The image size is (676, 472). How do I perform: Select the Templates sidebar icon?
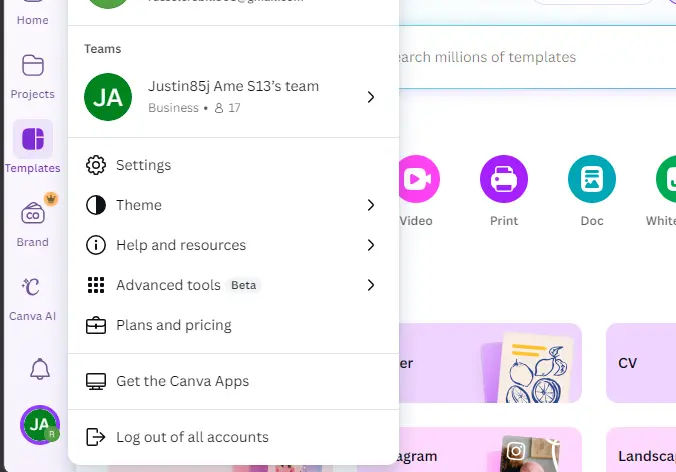[33, 139]
